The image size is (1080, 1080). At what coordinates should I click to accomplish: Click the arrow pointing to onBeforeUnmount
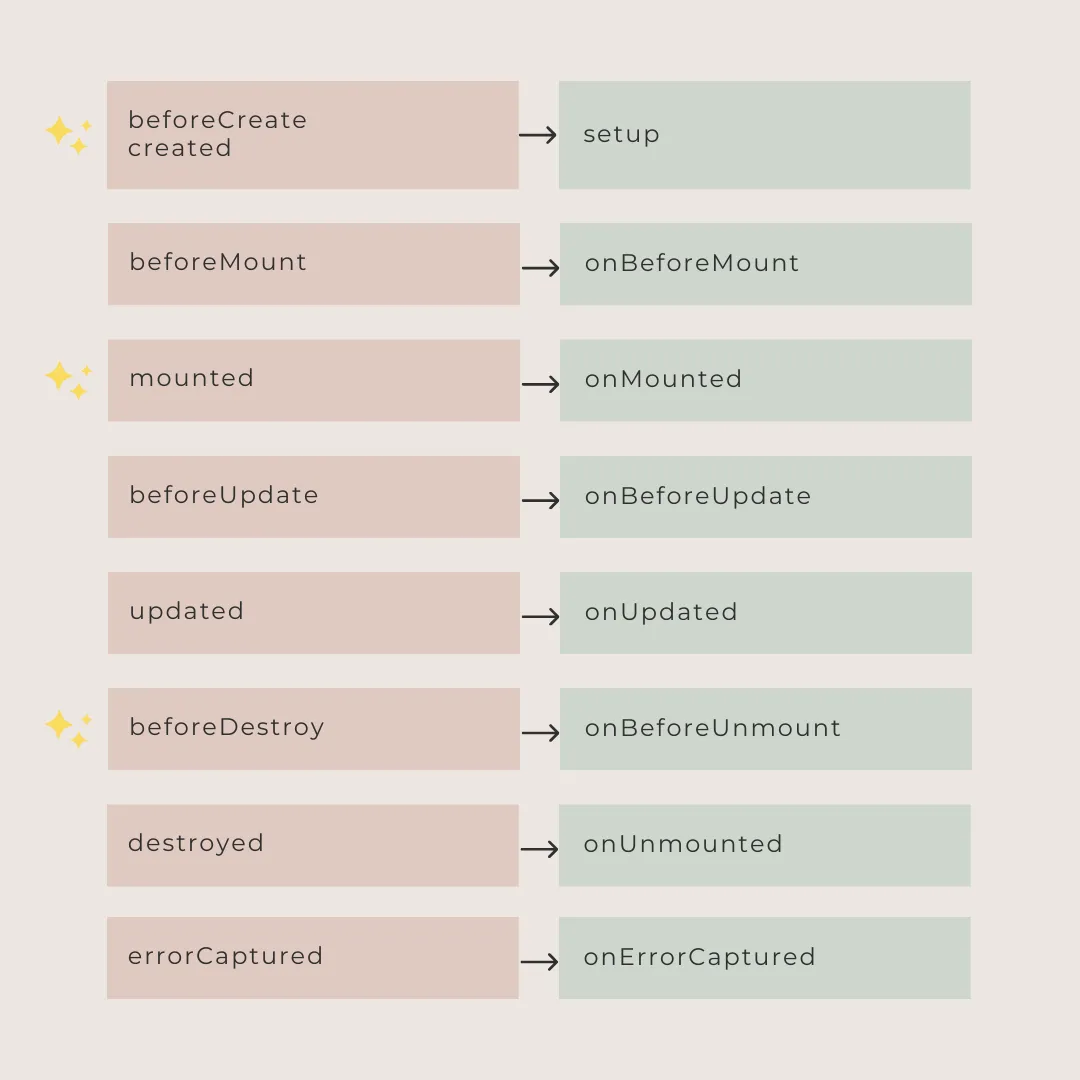(540, 733)
